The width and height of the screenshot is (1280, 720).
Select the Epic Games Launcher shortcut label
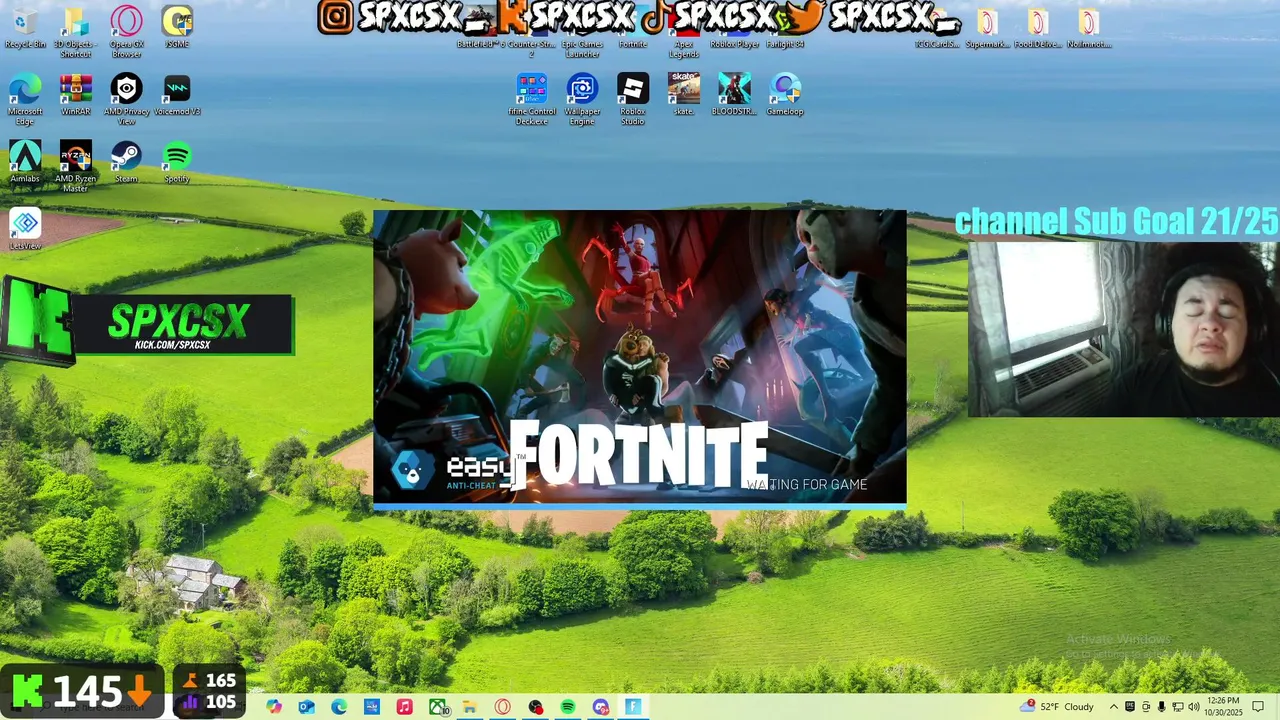pos(582,49)
